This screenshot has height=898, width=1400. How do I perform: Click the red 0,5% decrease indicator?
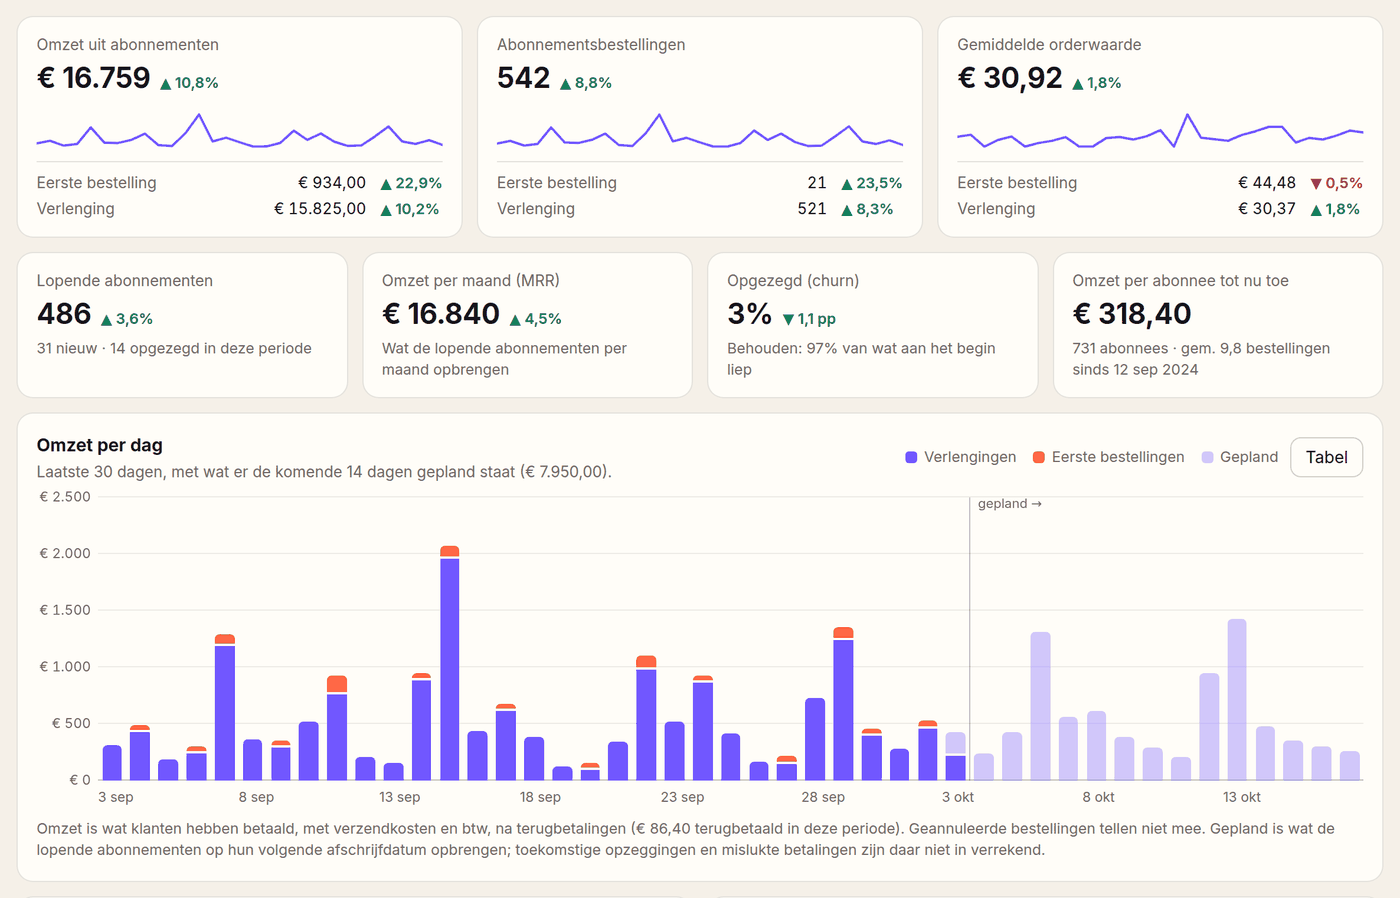(1337, 183)
